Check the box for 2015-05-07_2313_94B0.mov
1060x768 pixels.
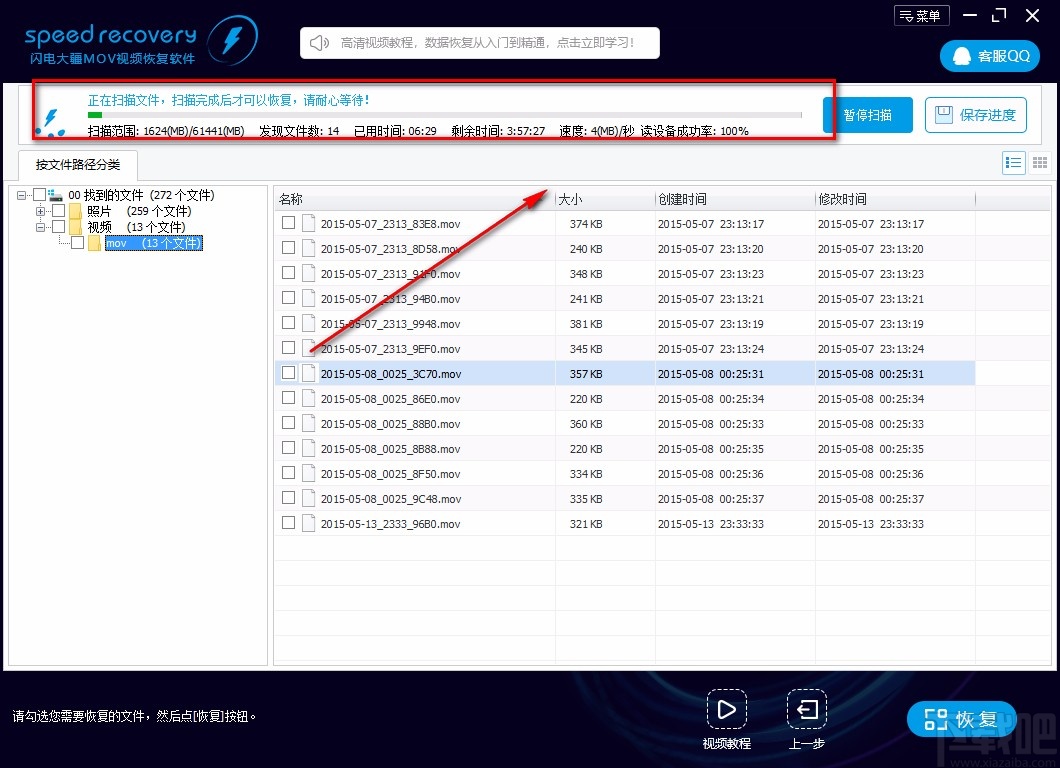[289, 297]
